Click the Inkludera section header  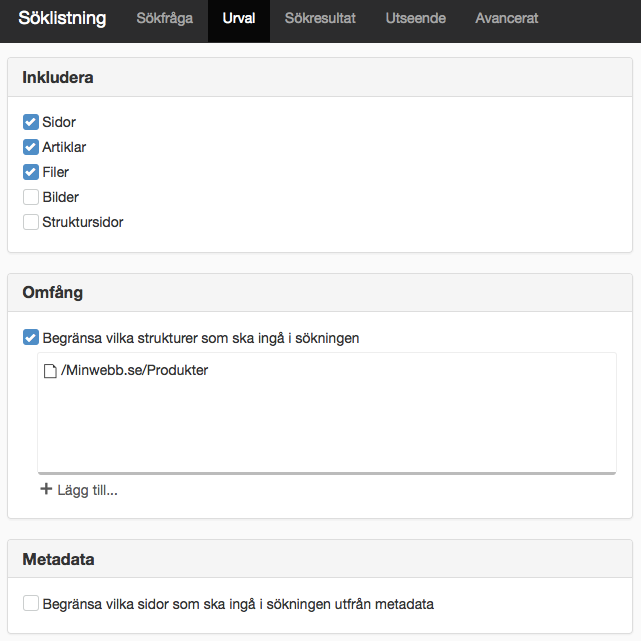pos(320,77)
